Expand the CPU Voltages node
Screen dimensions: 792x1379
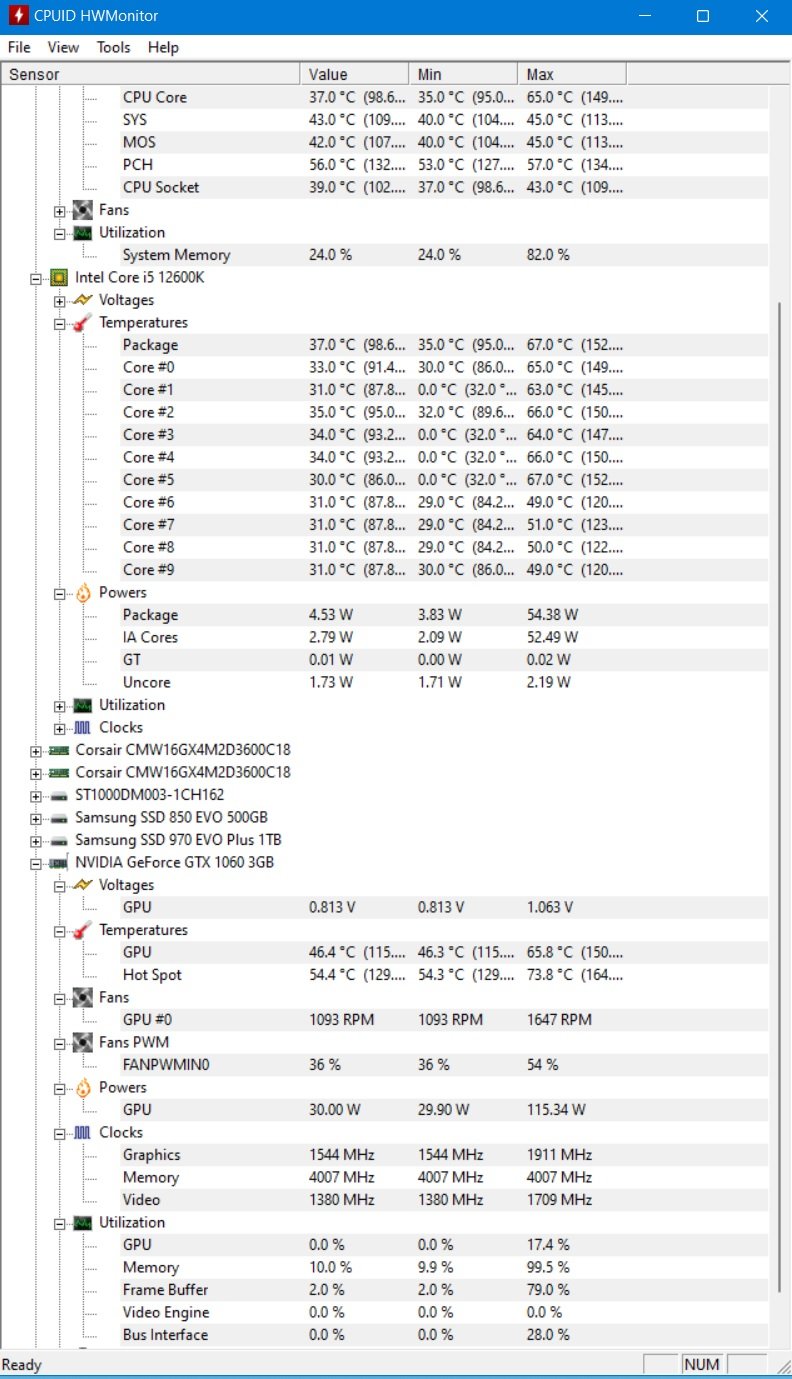tap(60, 300)
